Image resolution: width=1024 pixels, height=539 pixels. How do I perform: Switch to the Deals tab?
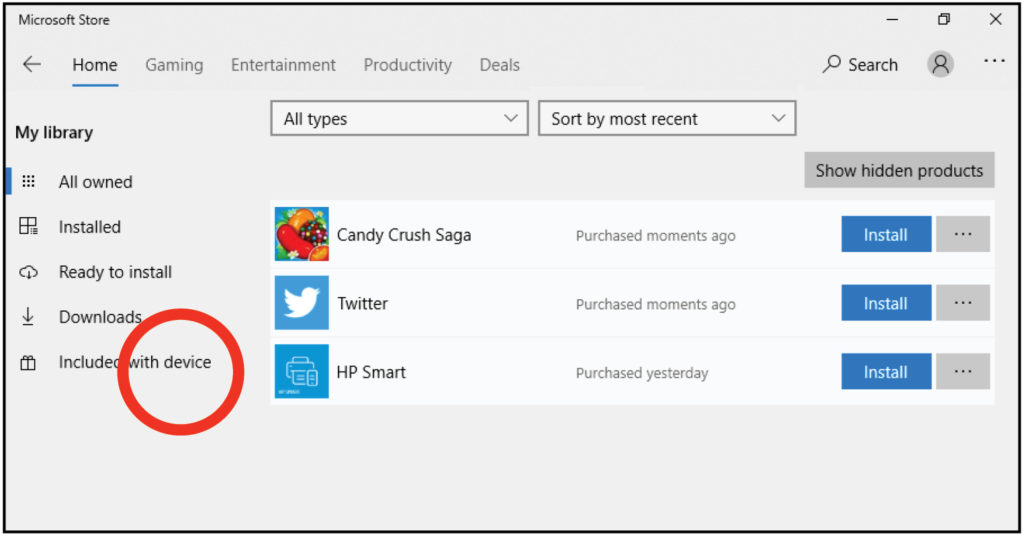pos(500,65)
